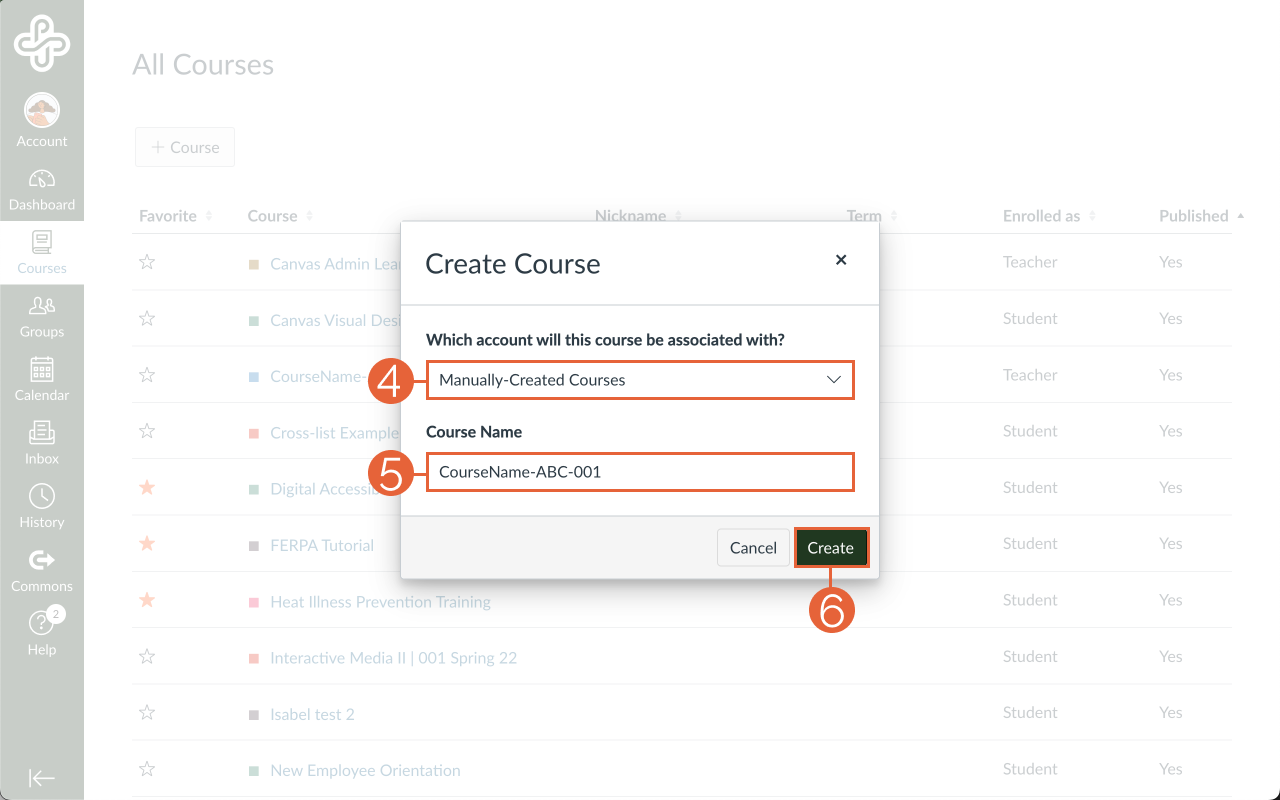
Task: Close the Create Course dialog
Action: pos(841,260)
